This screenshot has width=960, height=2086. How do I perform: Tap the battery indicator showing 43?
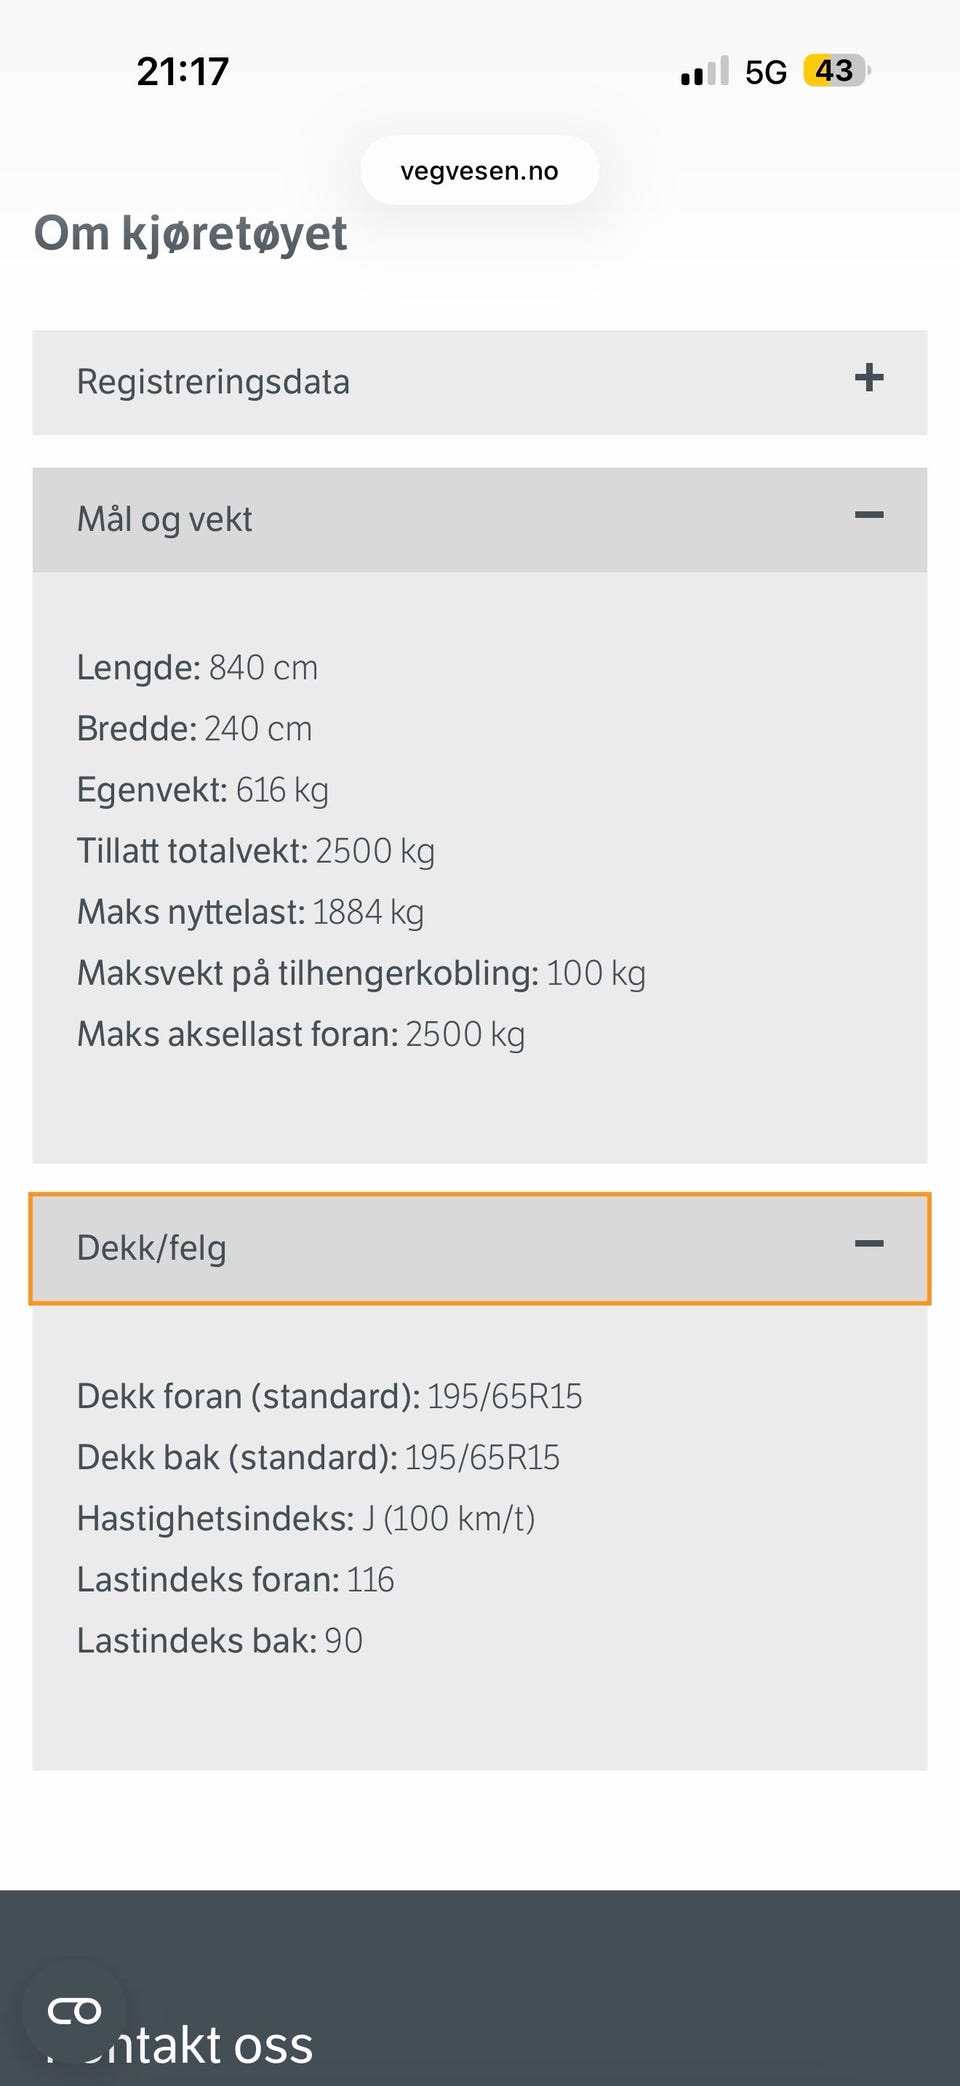click(837, 71)
